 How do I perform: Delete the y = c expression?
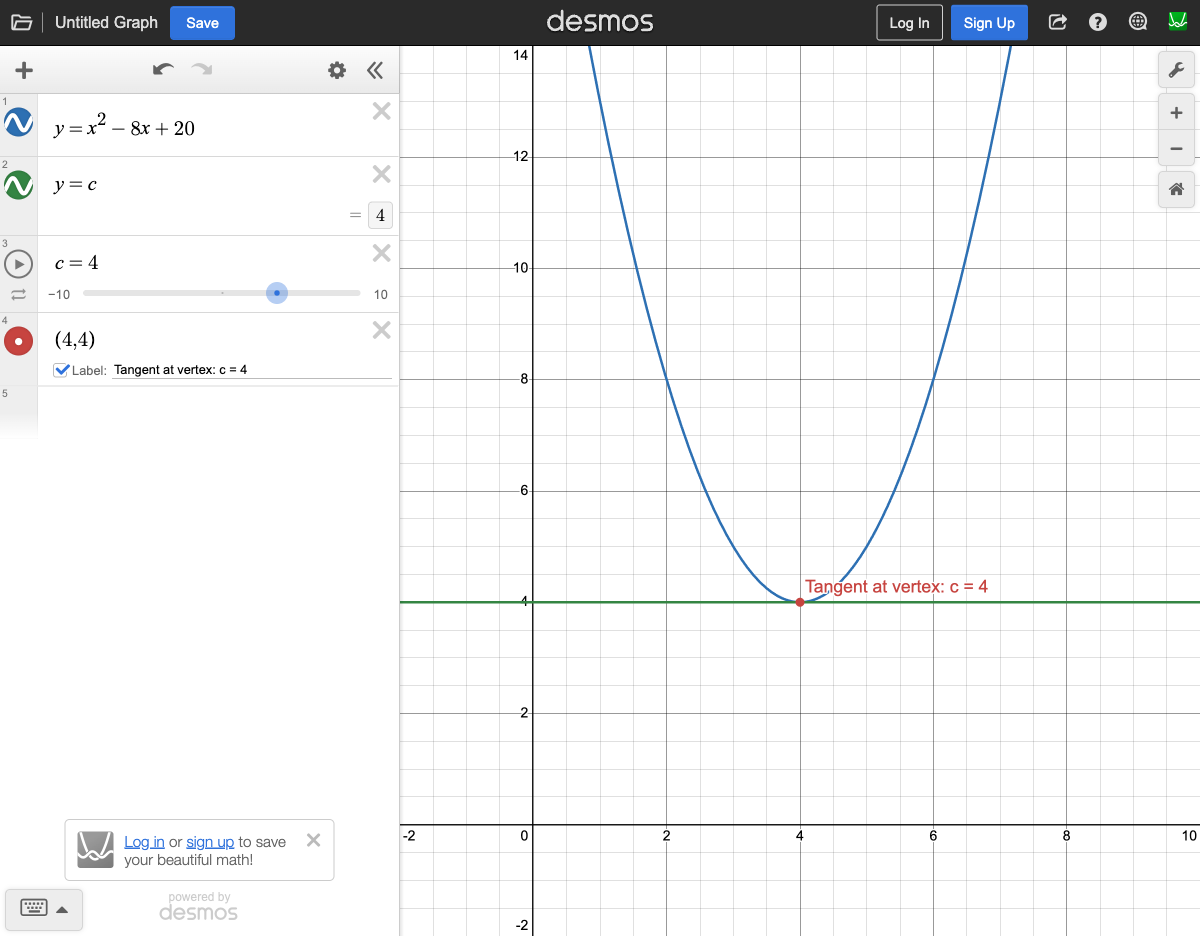(x=381, y=174)
